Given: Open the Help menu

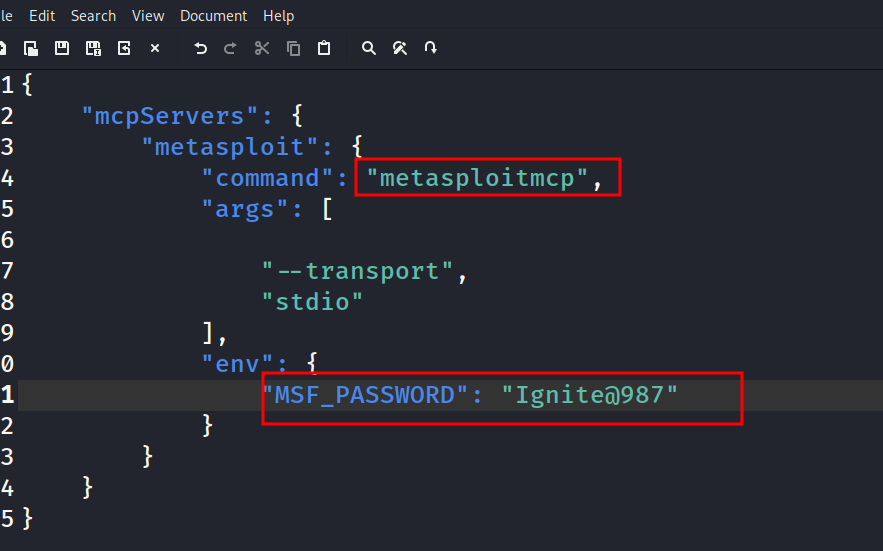Looking at the screenshot, I should click(x=279, y=16).
